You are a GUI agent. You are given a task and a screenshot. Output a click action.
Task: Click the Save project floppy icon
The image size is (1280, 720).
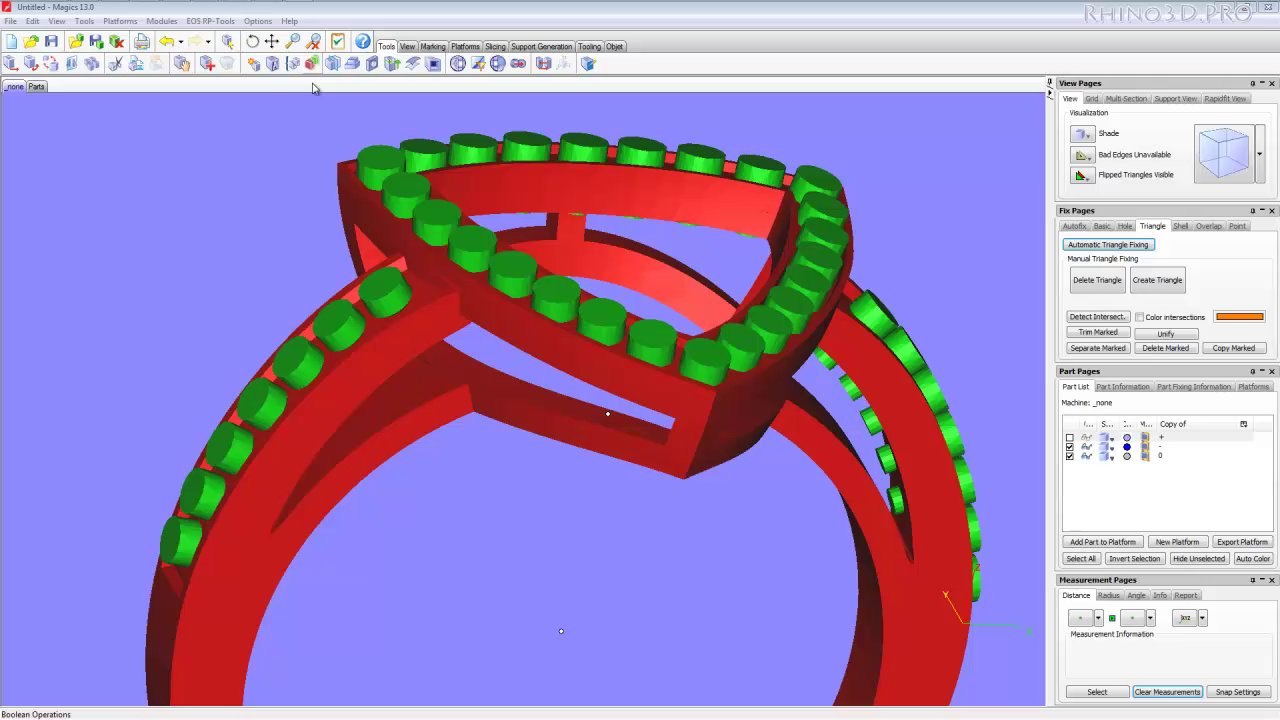click(51, 41)
